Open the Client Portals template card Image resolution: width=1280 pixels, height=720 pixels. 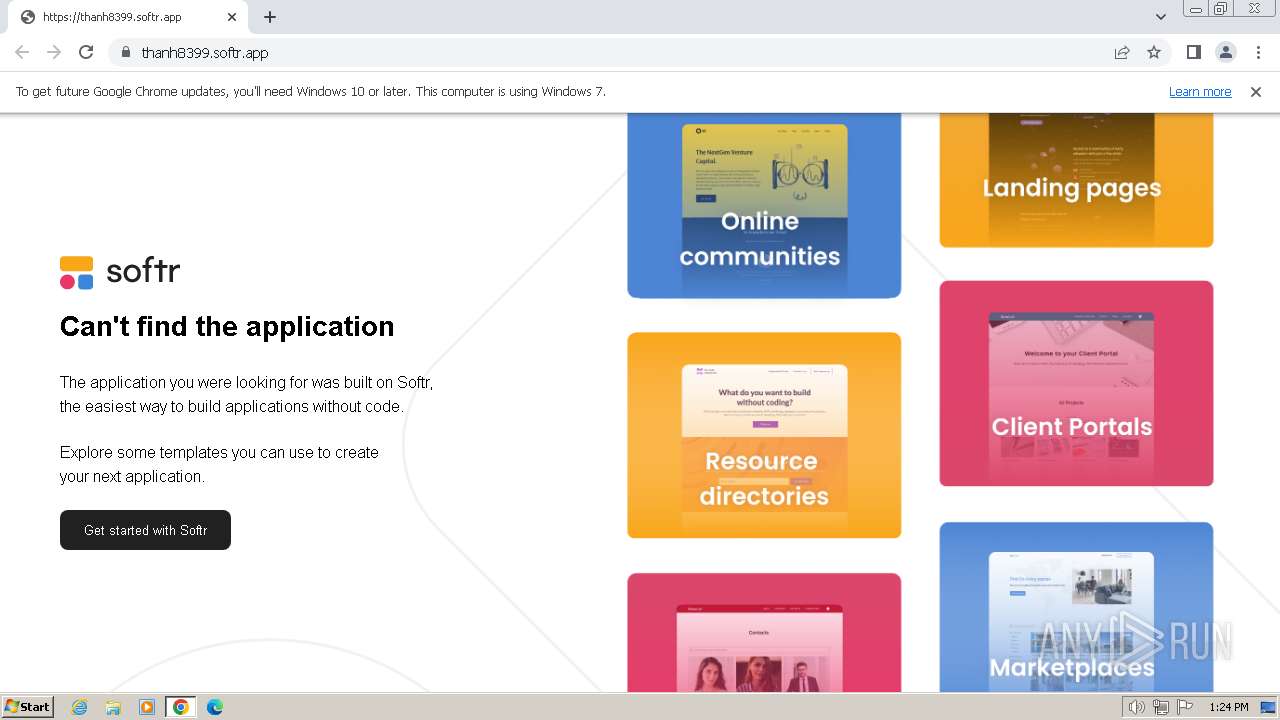[1076, 383]
